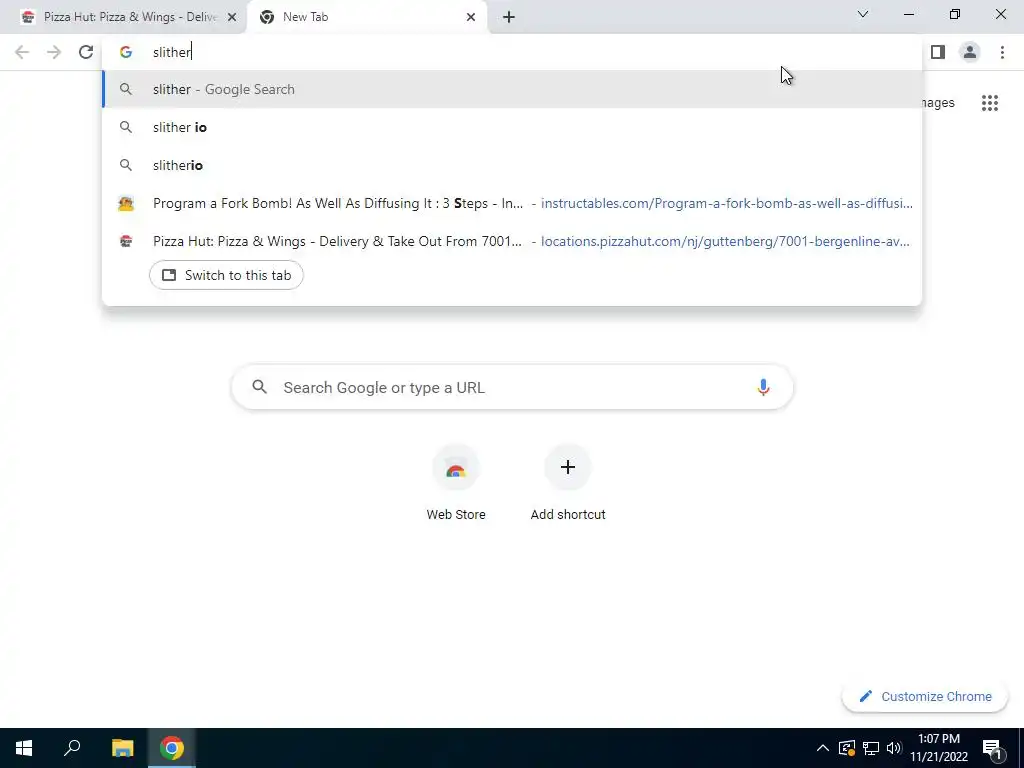Open the Google apps grid
This screenshot has height=768, width=1024.
989,103
